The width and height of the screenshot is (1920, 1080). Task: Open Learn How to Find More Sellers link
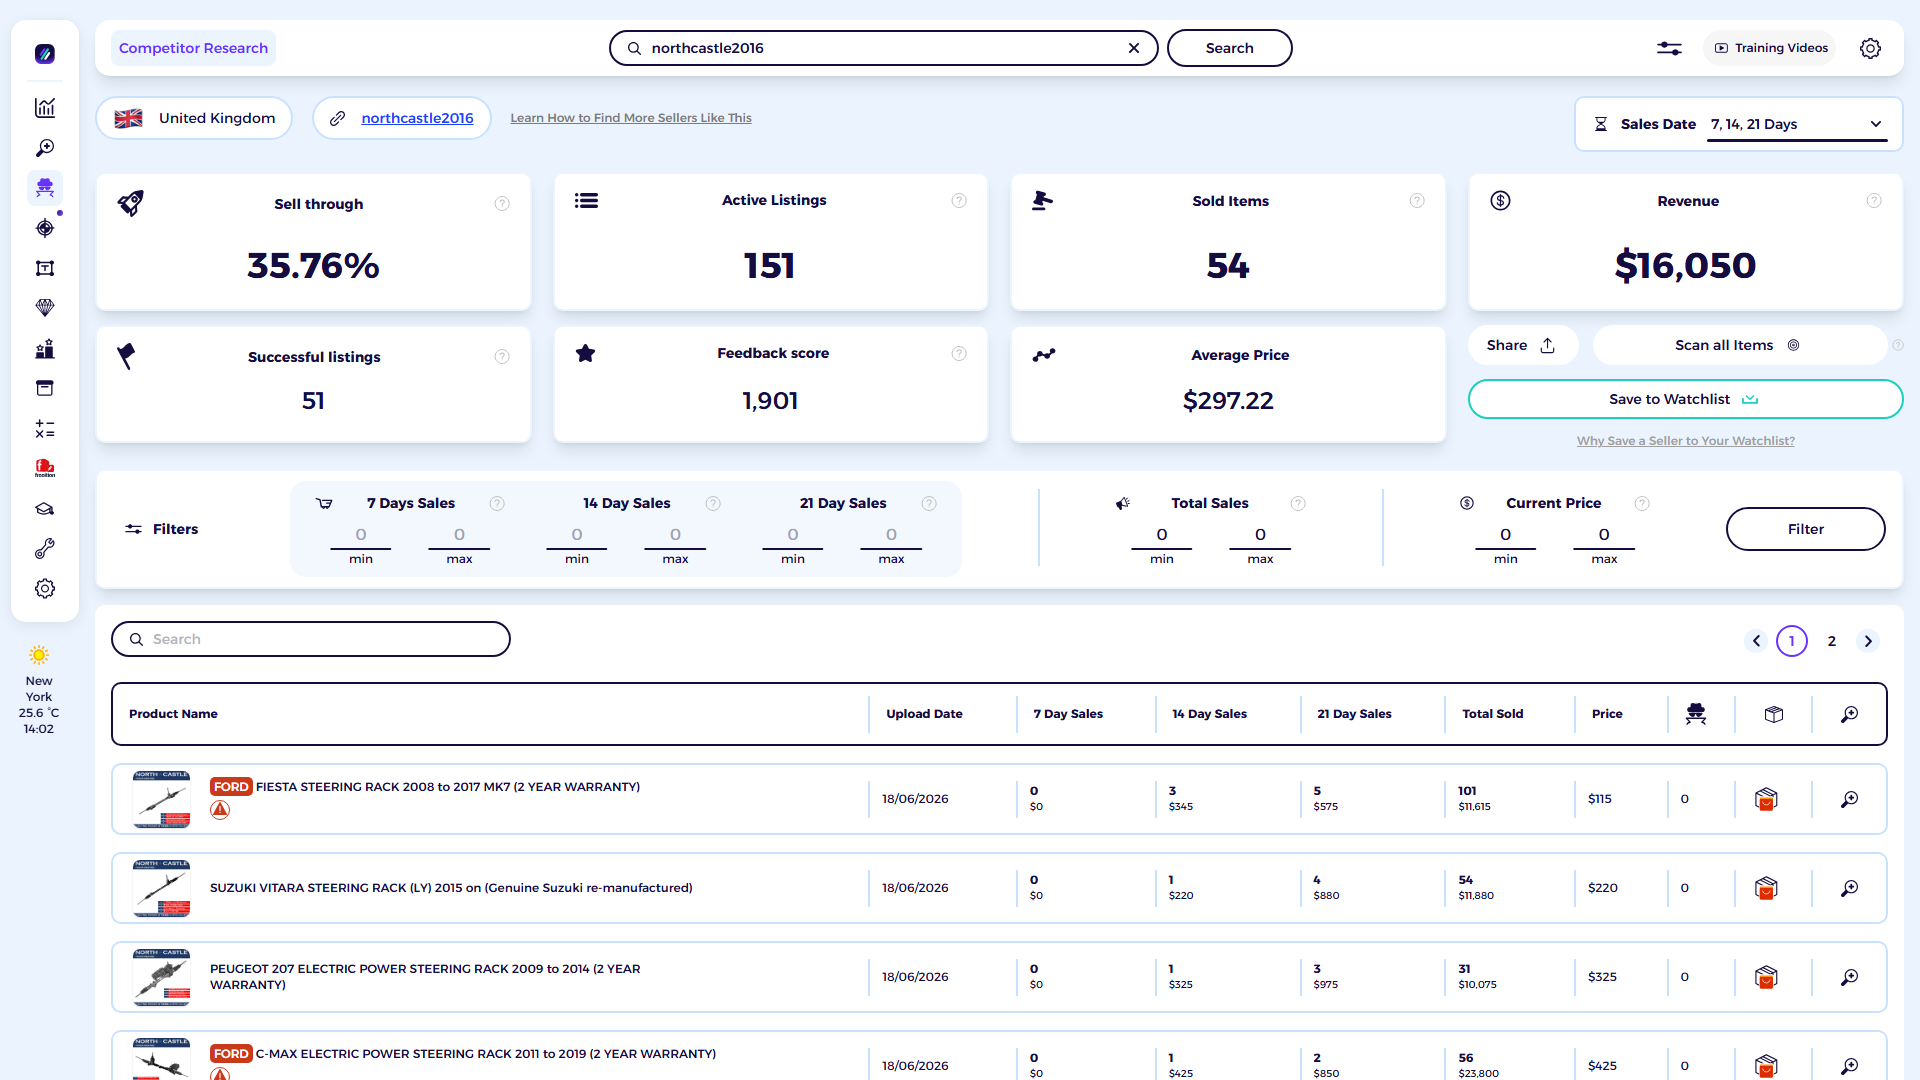631,118
